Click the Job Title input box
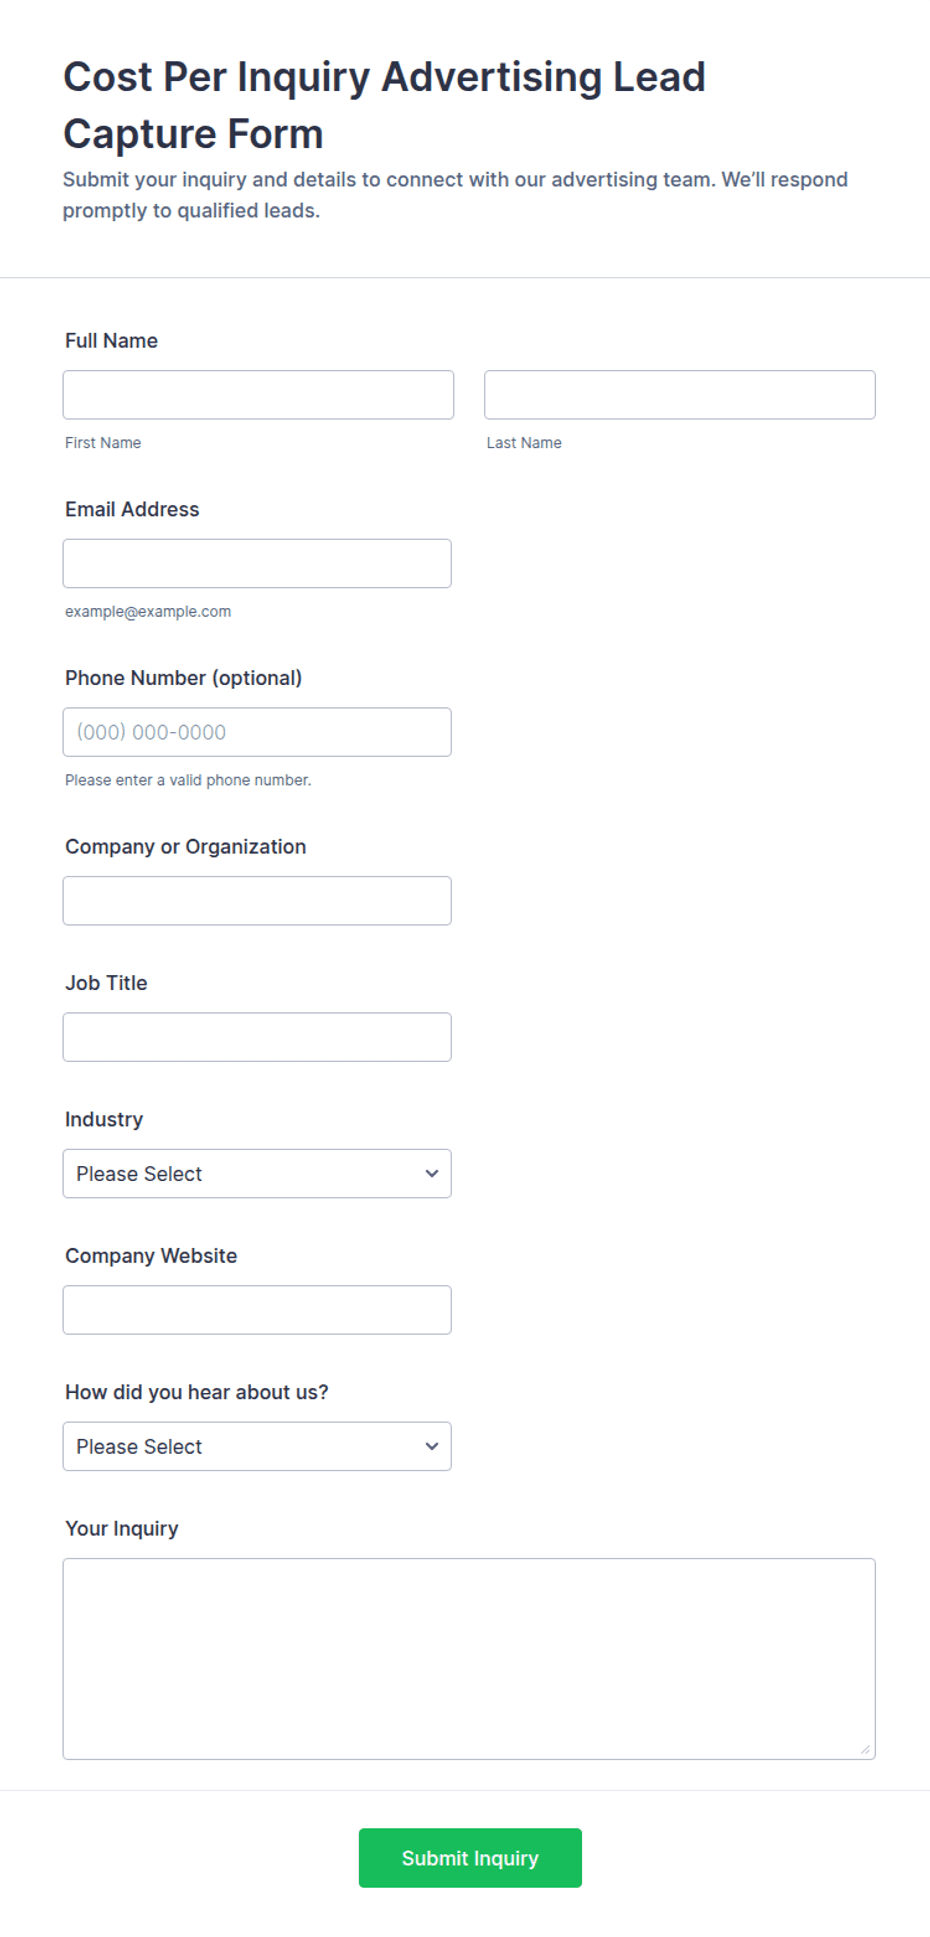This screenshot has height=1937, width=930. [257, 1037]
